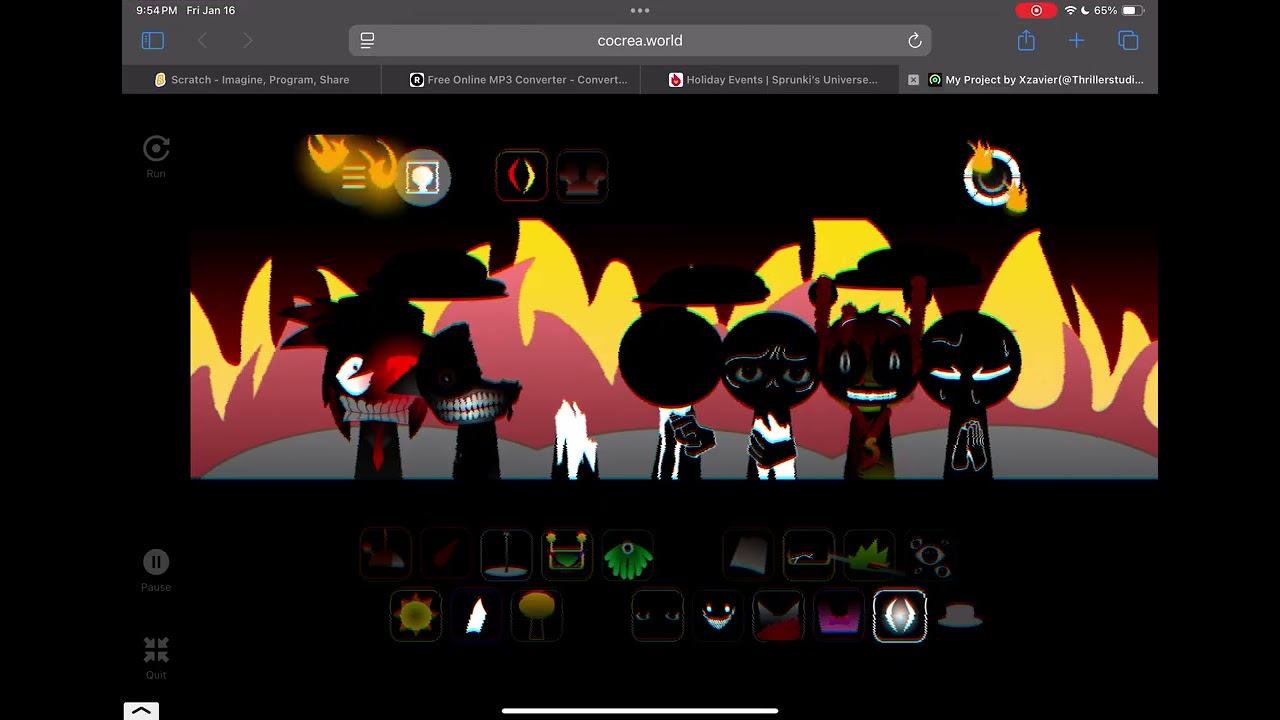Select the dim red hat icon at top
This screenshot has height=720, width=1280.
click(582, 175)
